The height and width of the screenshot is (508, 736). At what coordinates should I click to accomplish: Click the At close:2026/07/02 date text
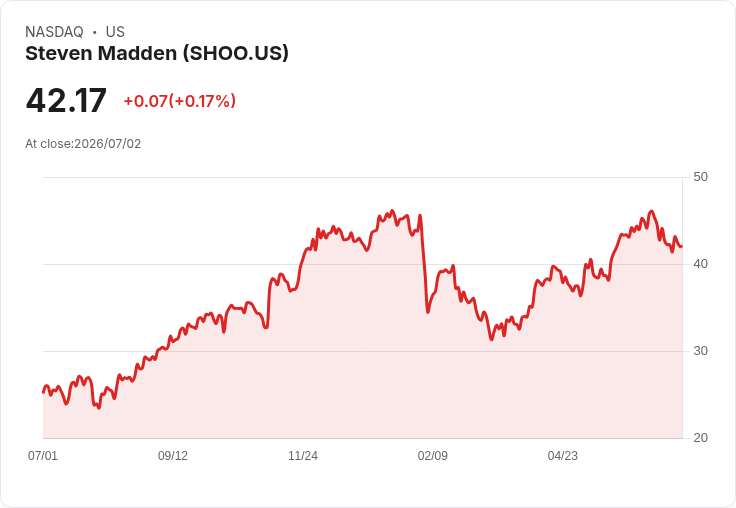point(83,144)
